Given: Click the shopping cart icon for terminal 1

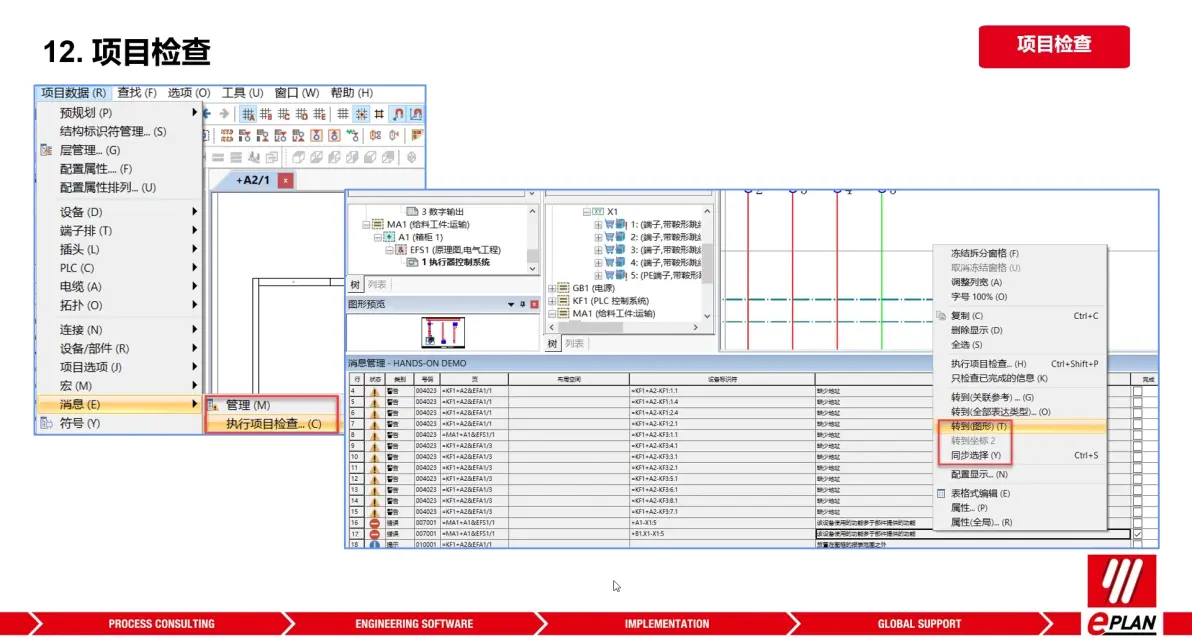Looking at the screenshot, I should (610, 224).
